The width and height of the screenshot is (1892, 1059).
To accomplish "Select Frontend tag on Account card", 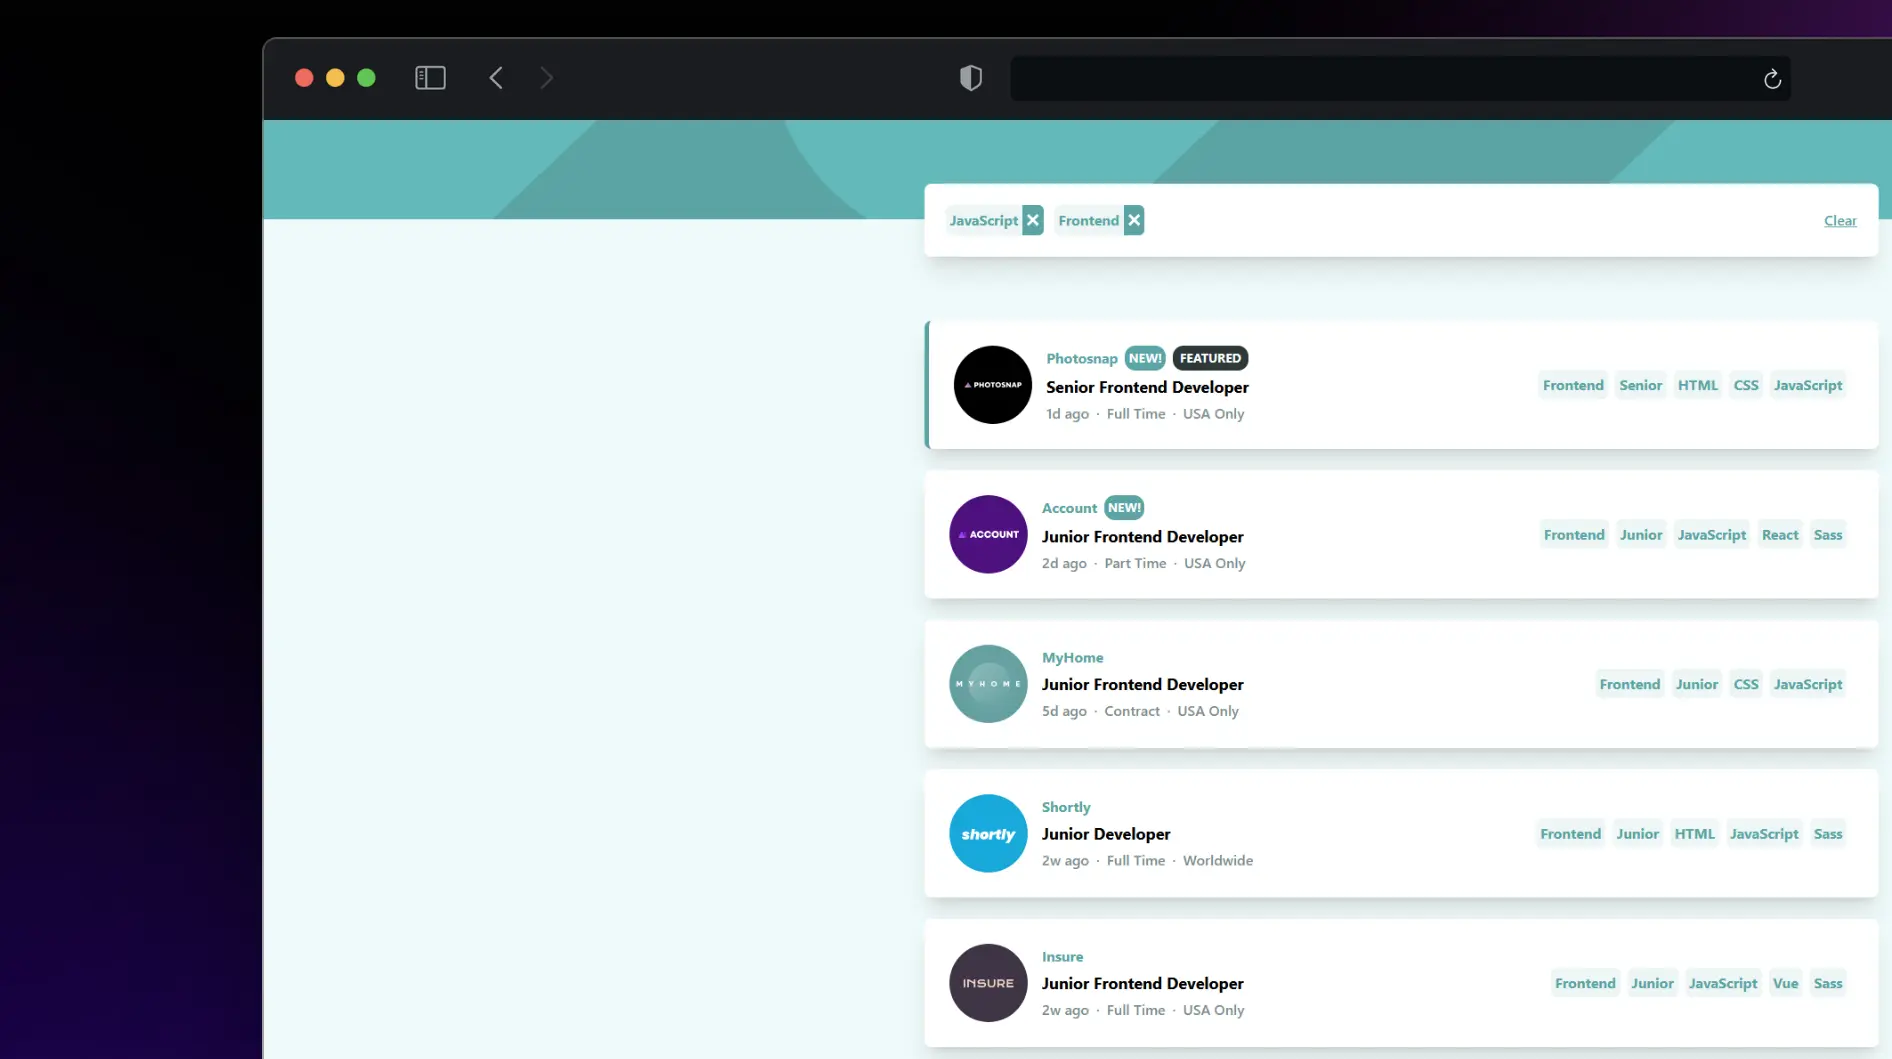I will 1573,534.
